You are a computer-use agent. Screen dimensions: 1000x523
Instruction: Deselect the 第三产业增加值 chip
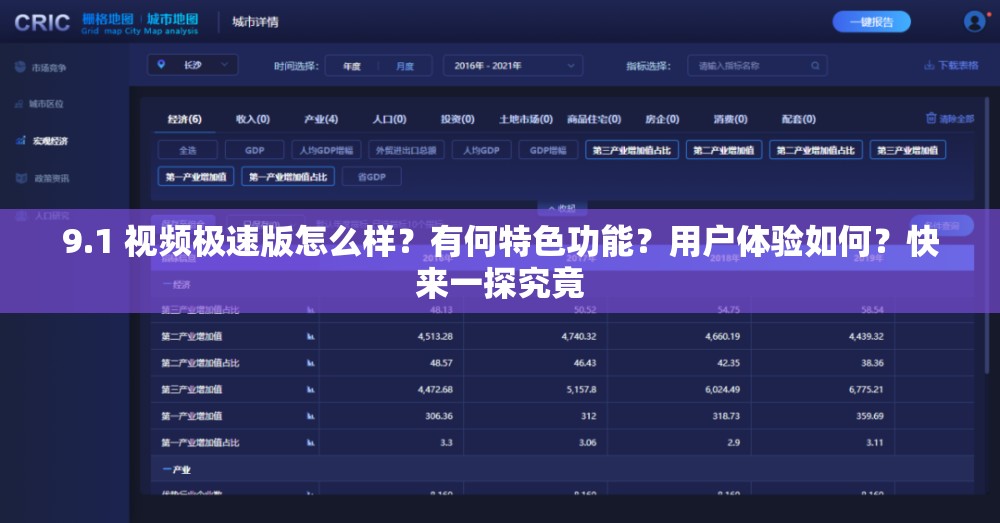[x=908, y=150]
